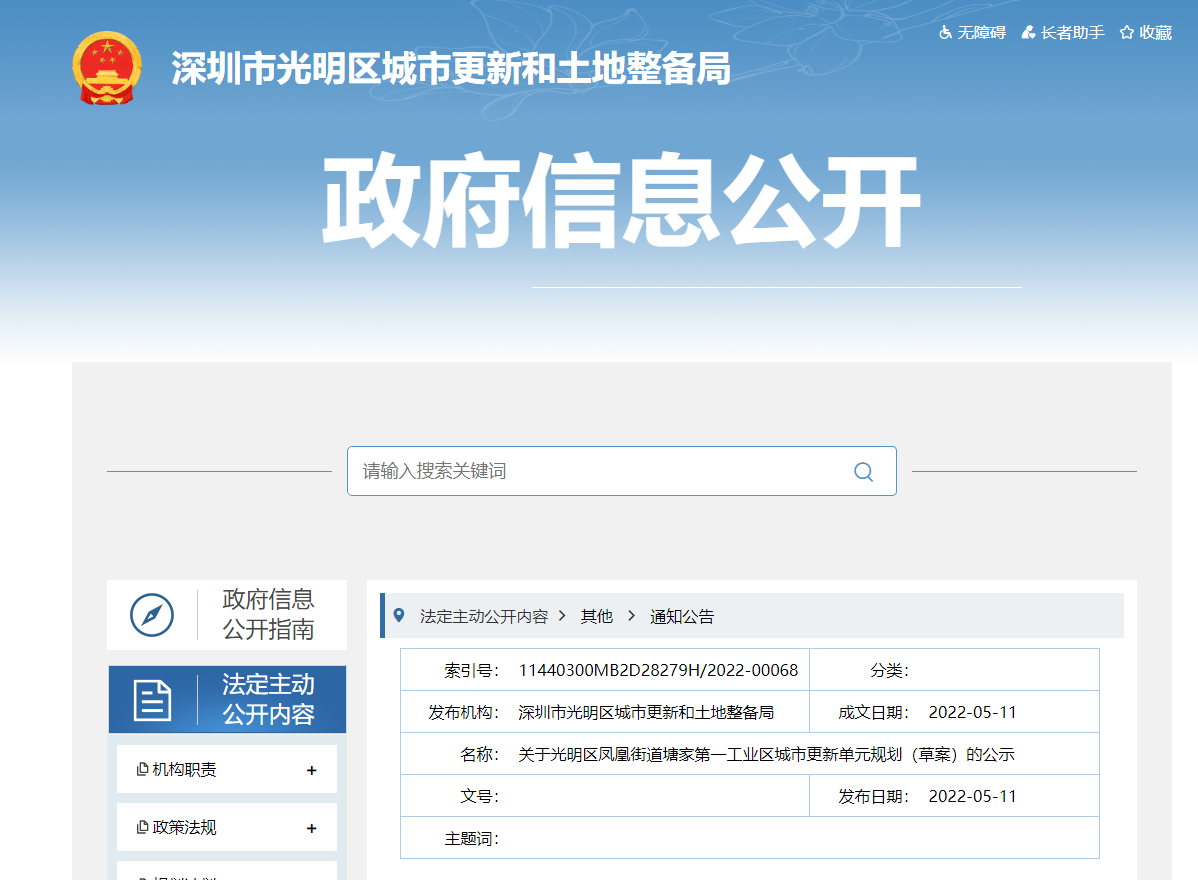Click the national emblem logo
This screenshot has height=880, width=1198.
pos(107,68)
